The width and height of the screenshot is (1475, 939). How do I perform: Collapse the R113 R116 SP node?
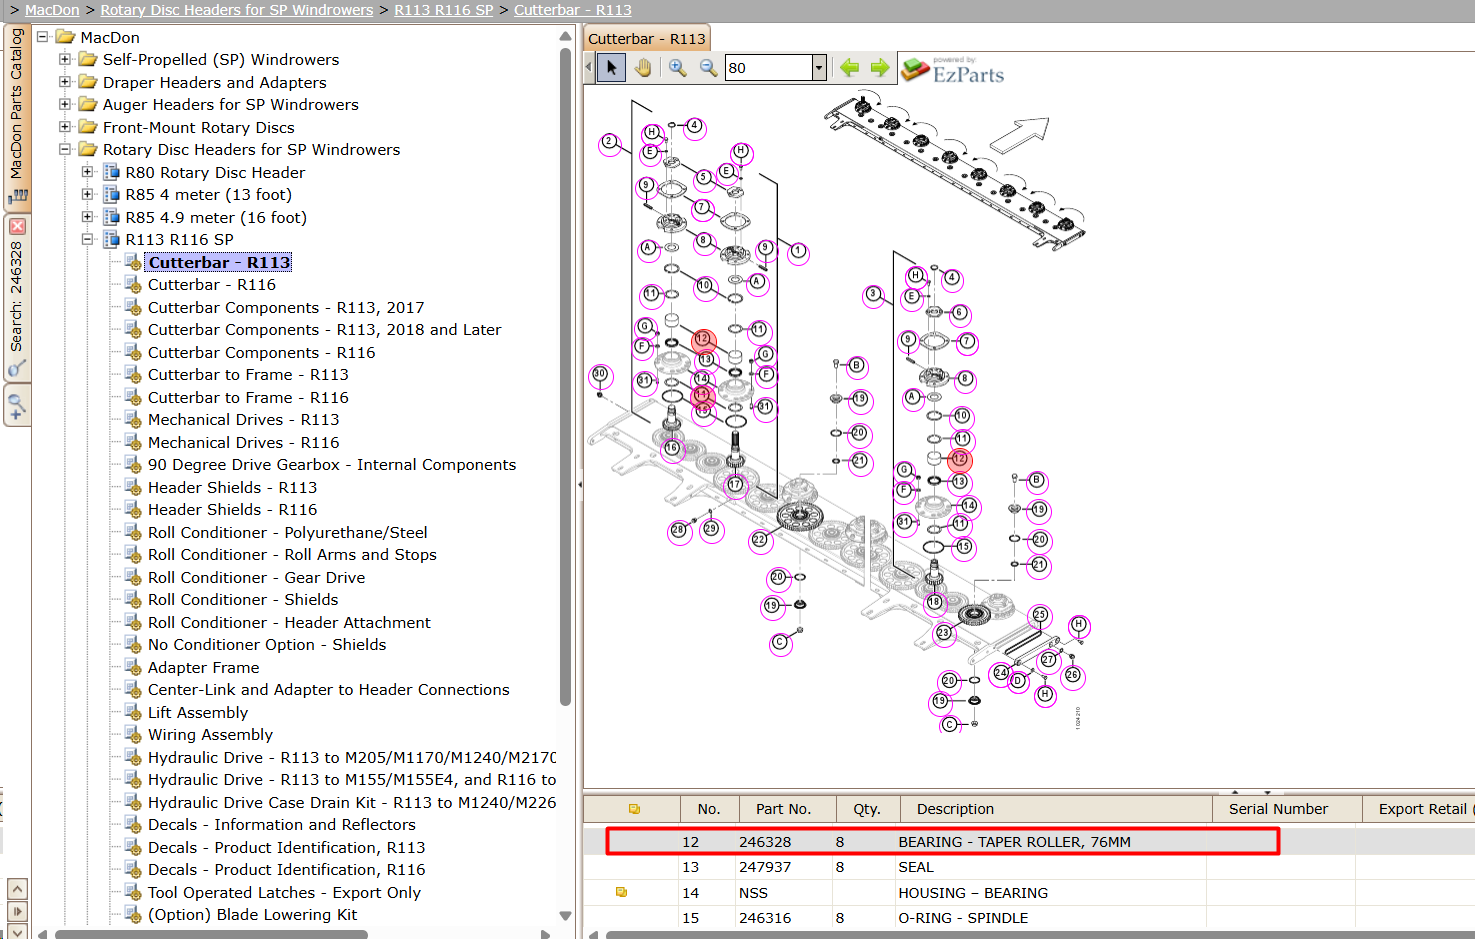coord(87,240)
